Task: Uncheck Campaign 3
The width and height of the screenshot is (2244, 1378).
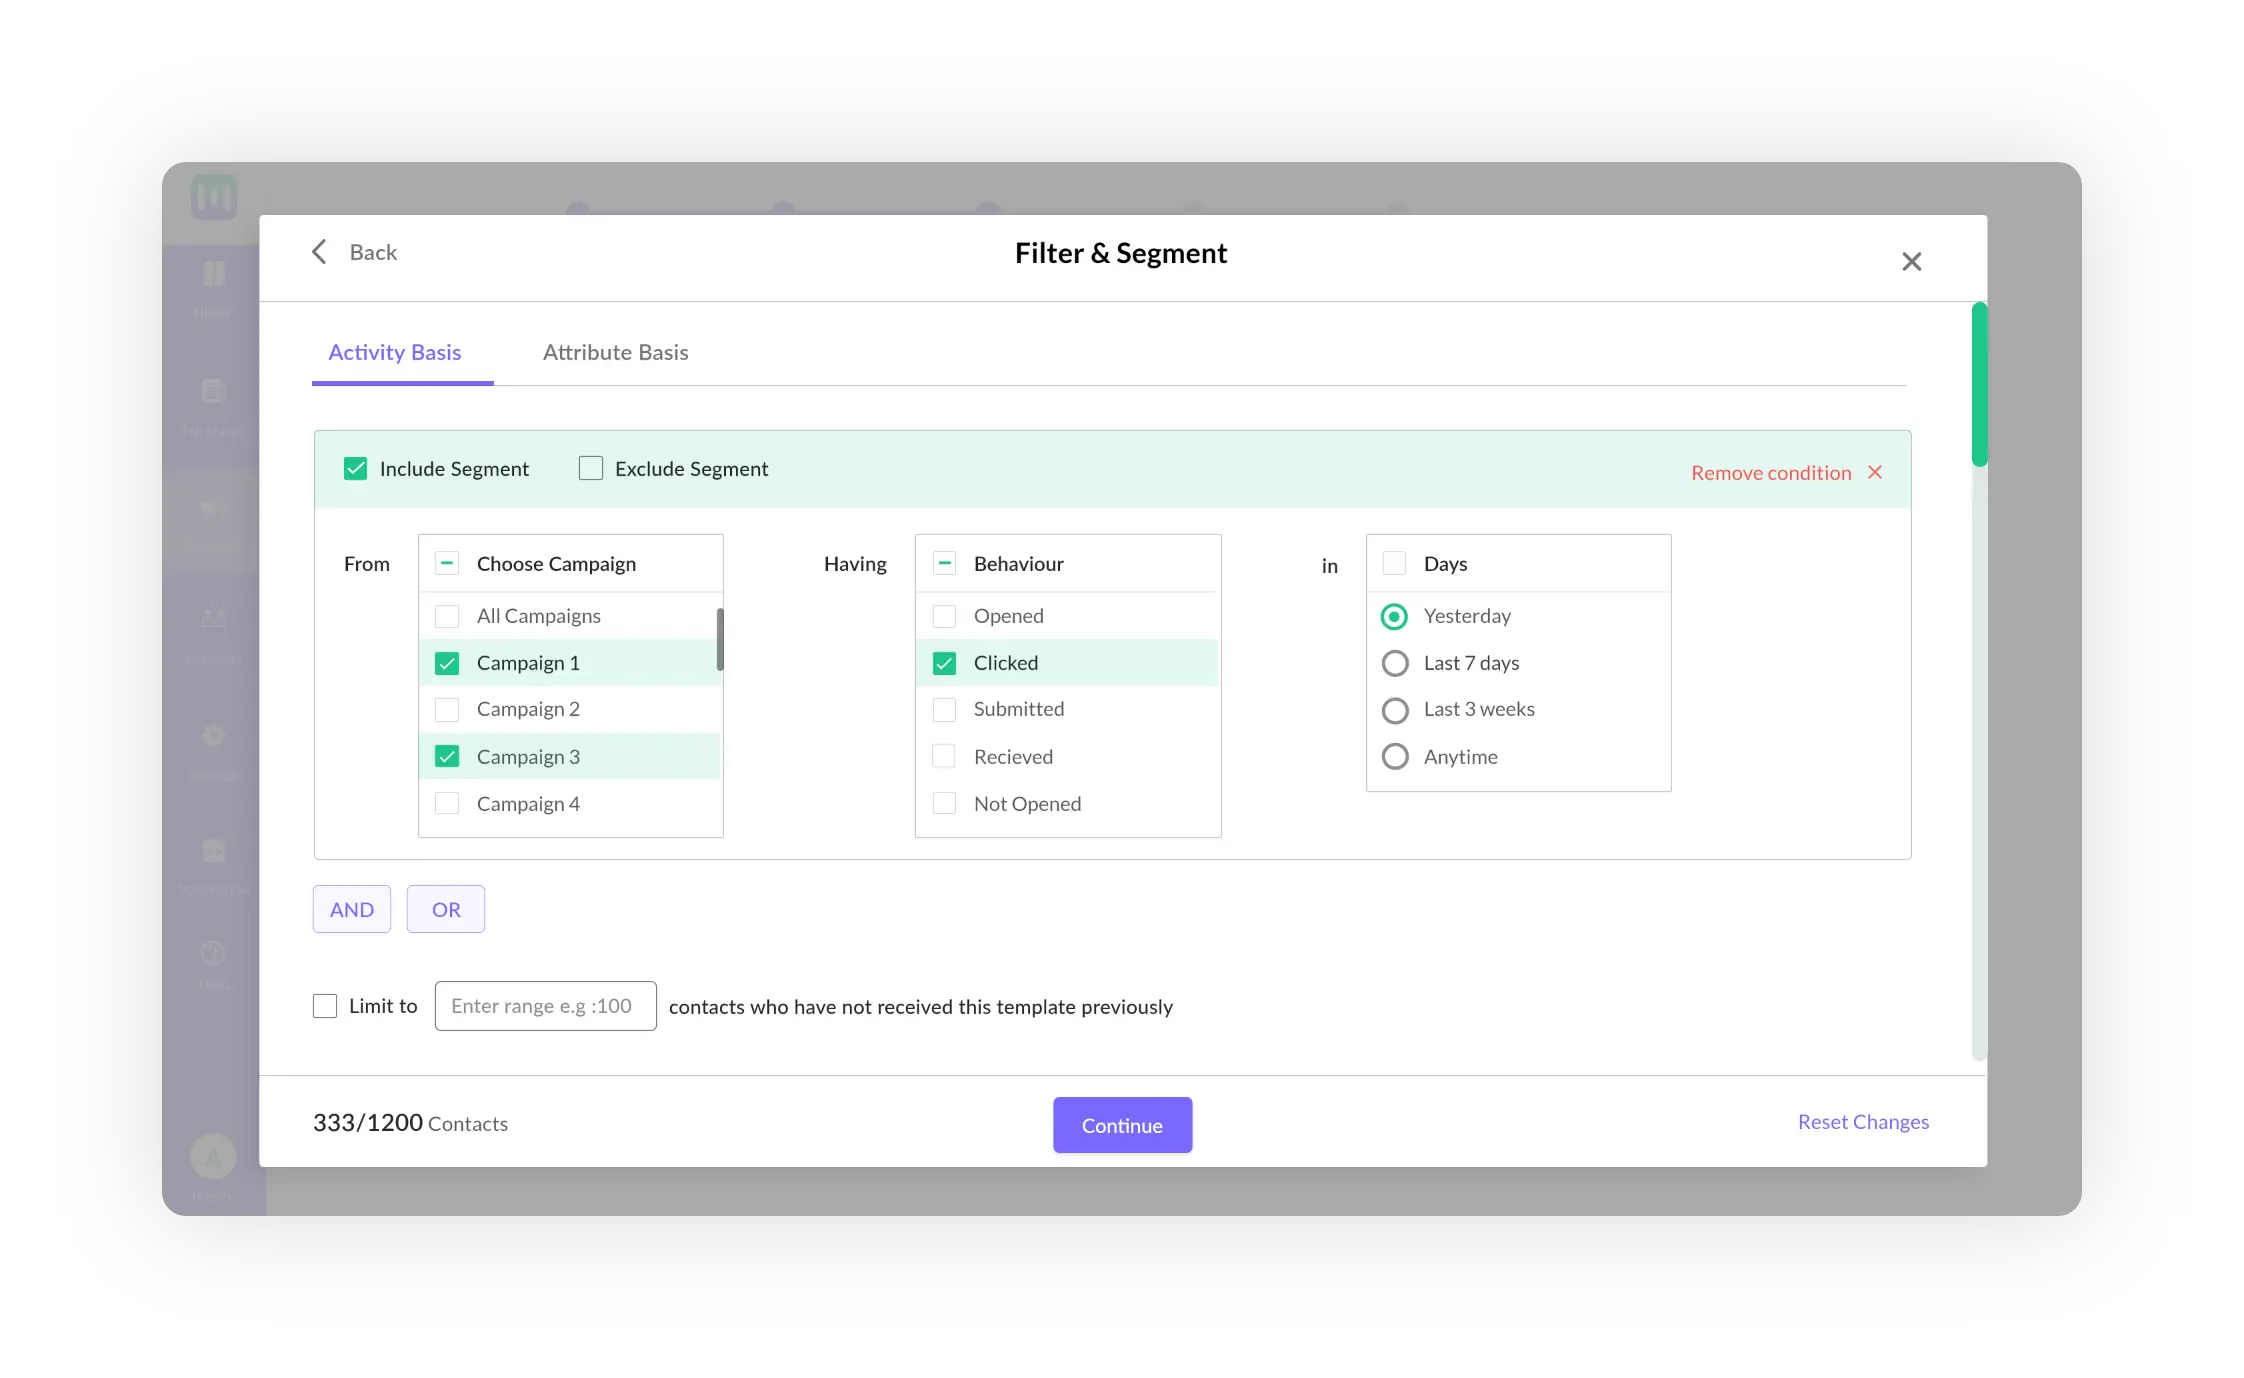Action: click(447, 756)
